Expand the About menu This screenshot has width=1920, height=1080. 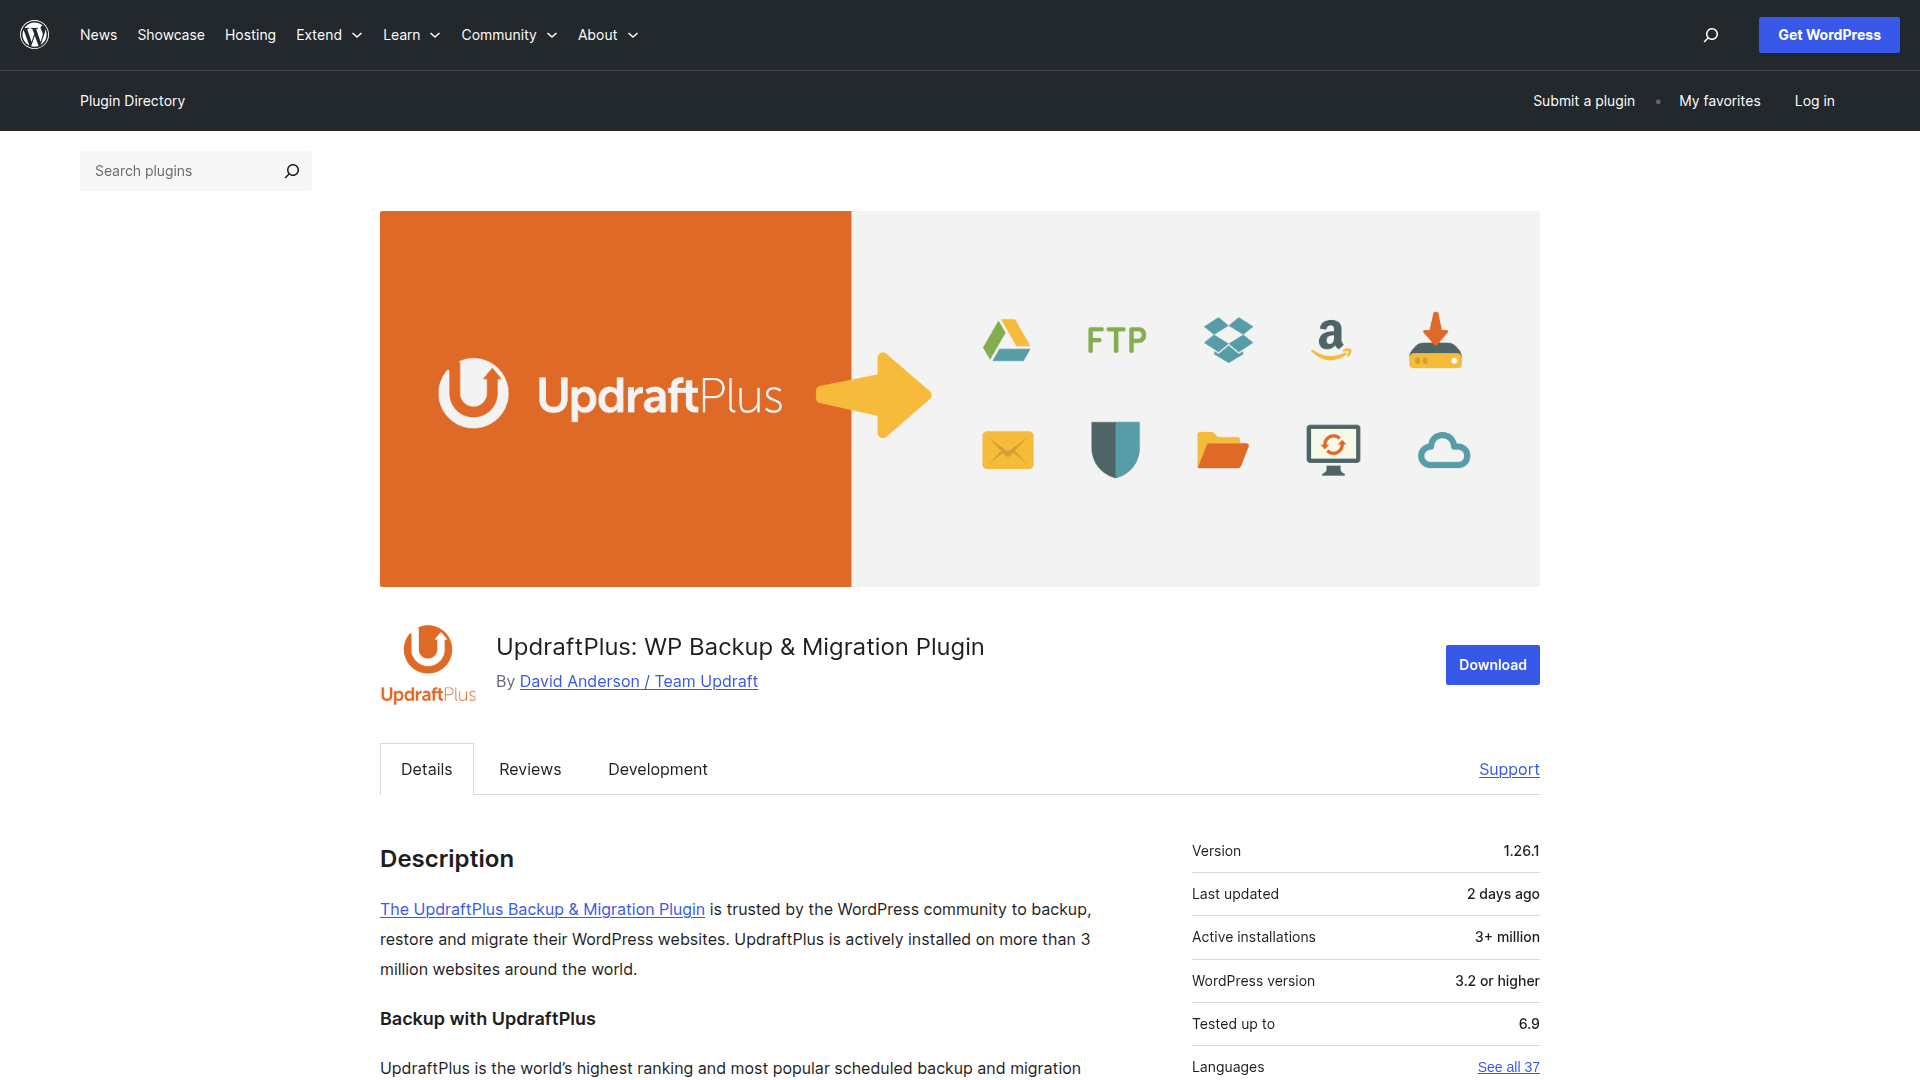click(608, 35)
